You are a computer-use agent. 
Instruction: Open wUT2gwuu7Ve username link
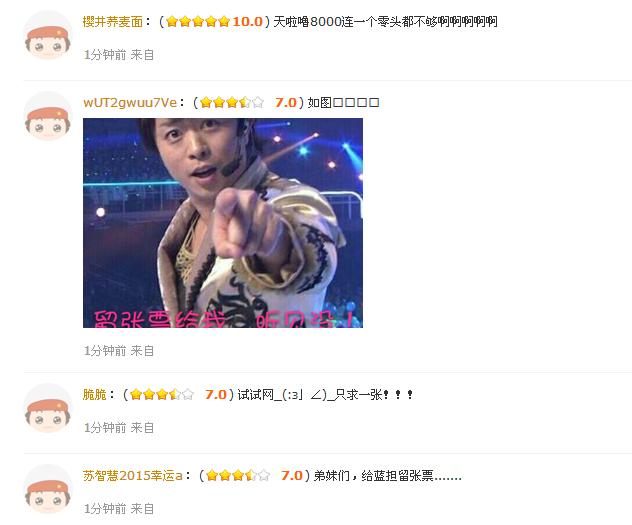click(130, 102)
